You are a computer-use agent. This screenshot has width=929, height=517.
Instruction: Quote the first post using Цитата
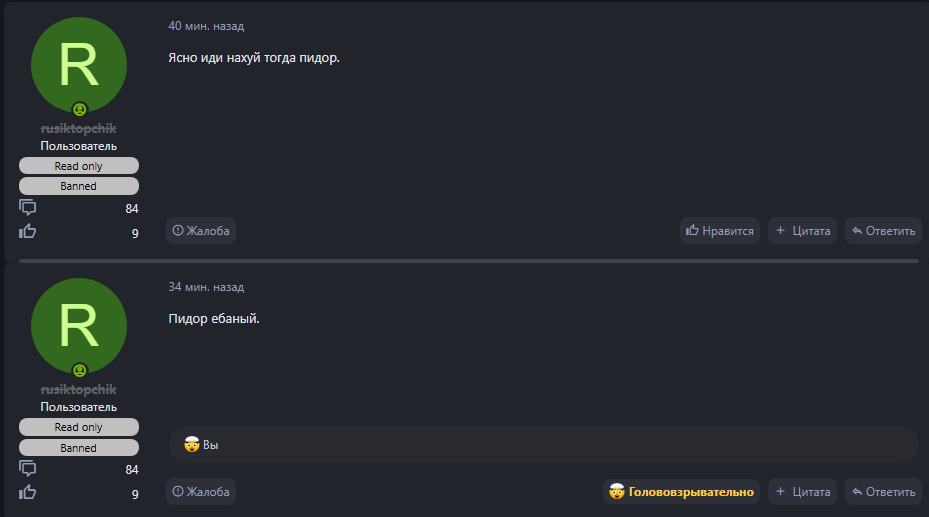[802, 231]
